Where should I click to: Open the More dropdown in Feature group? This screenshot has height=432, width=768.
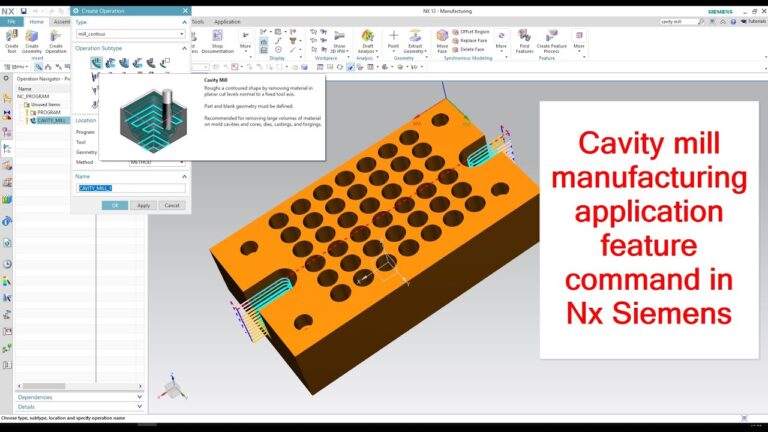coord(579,41)
